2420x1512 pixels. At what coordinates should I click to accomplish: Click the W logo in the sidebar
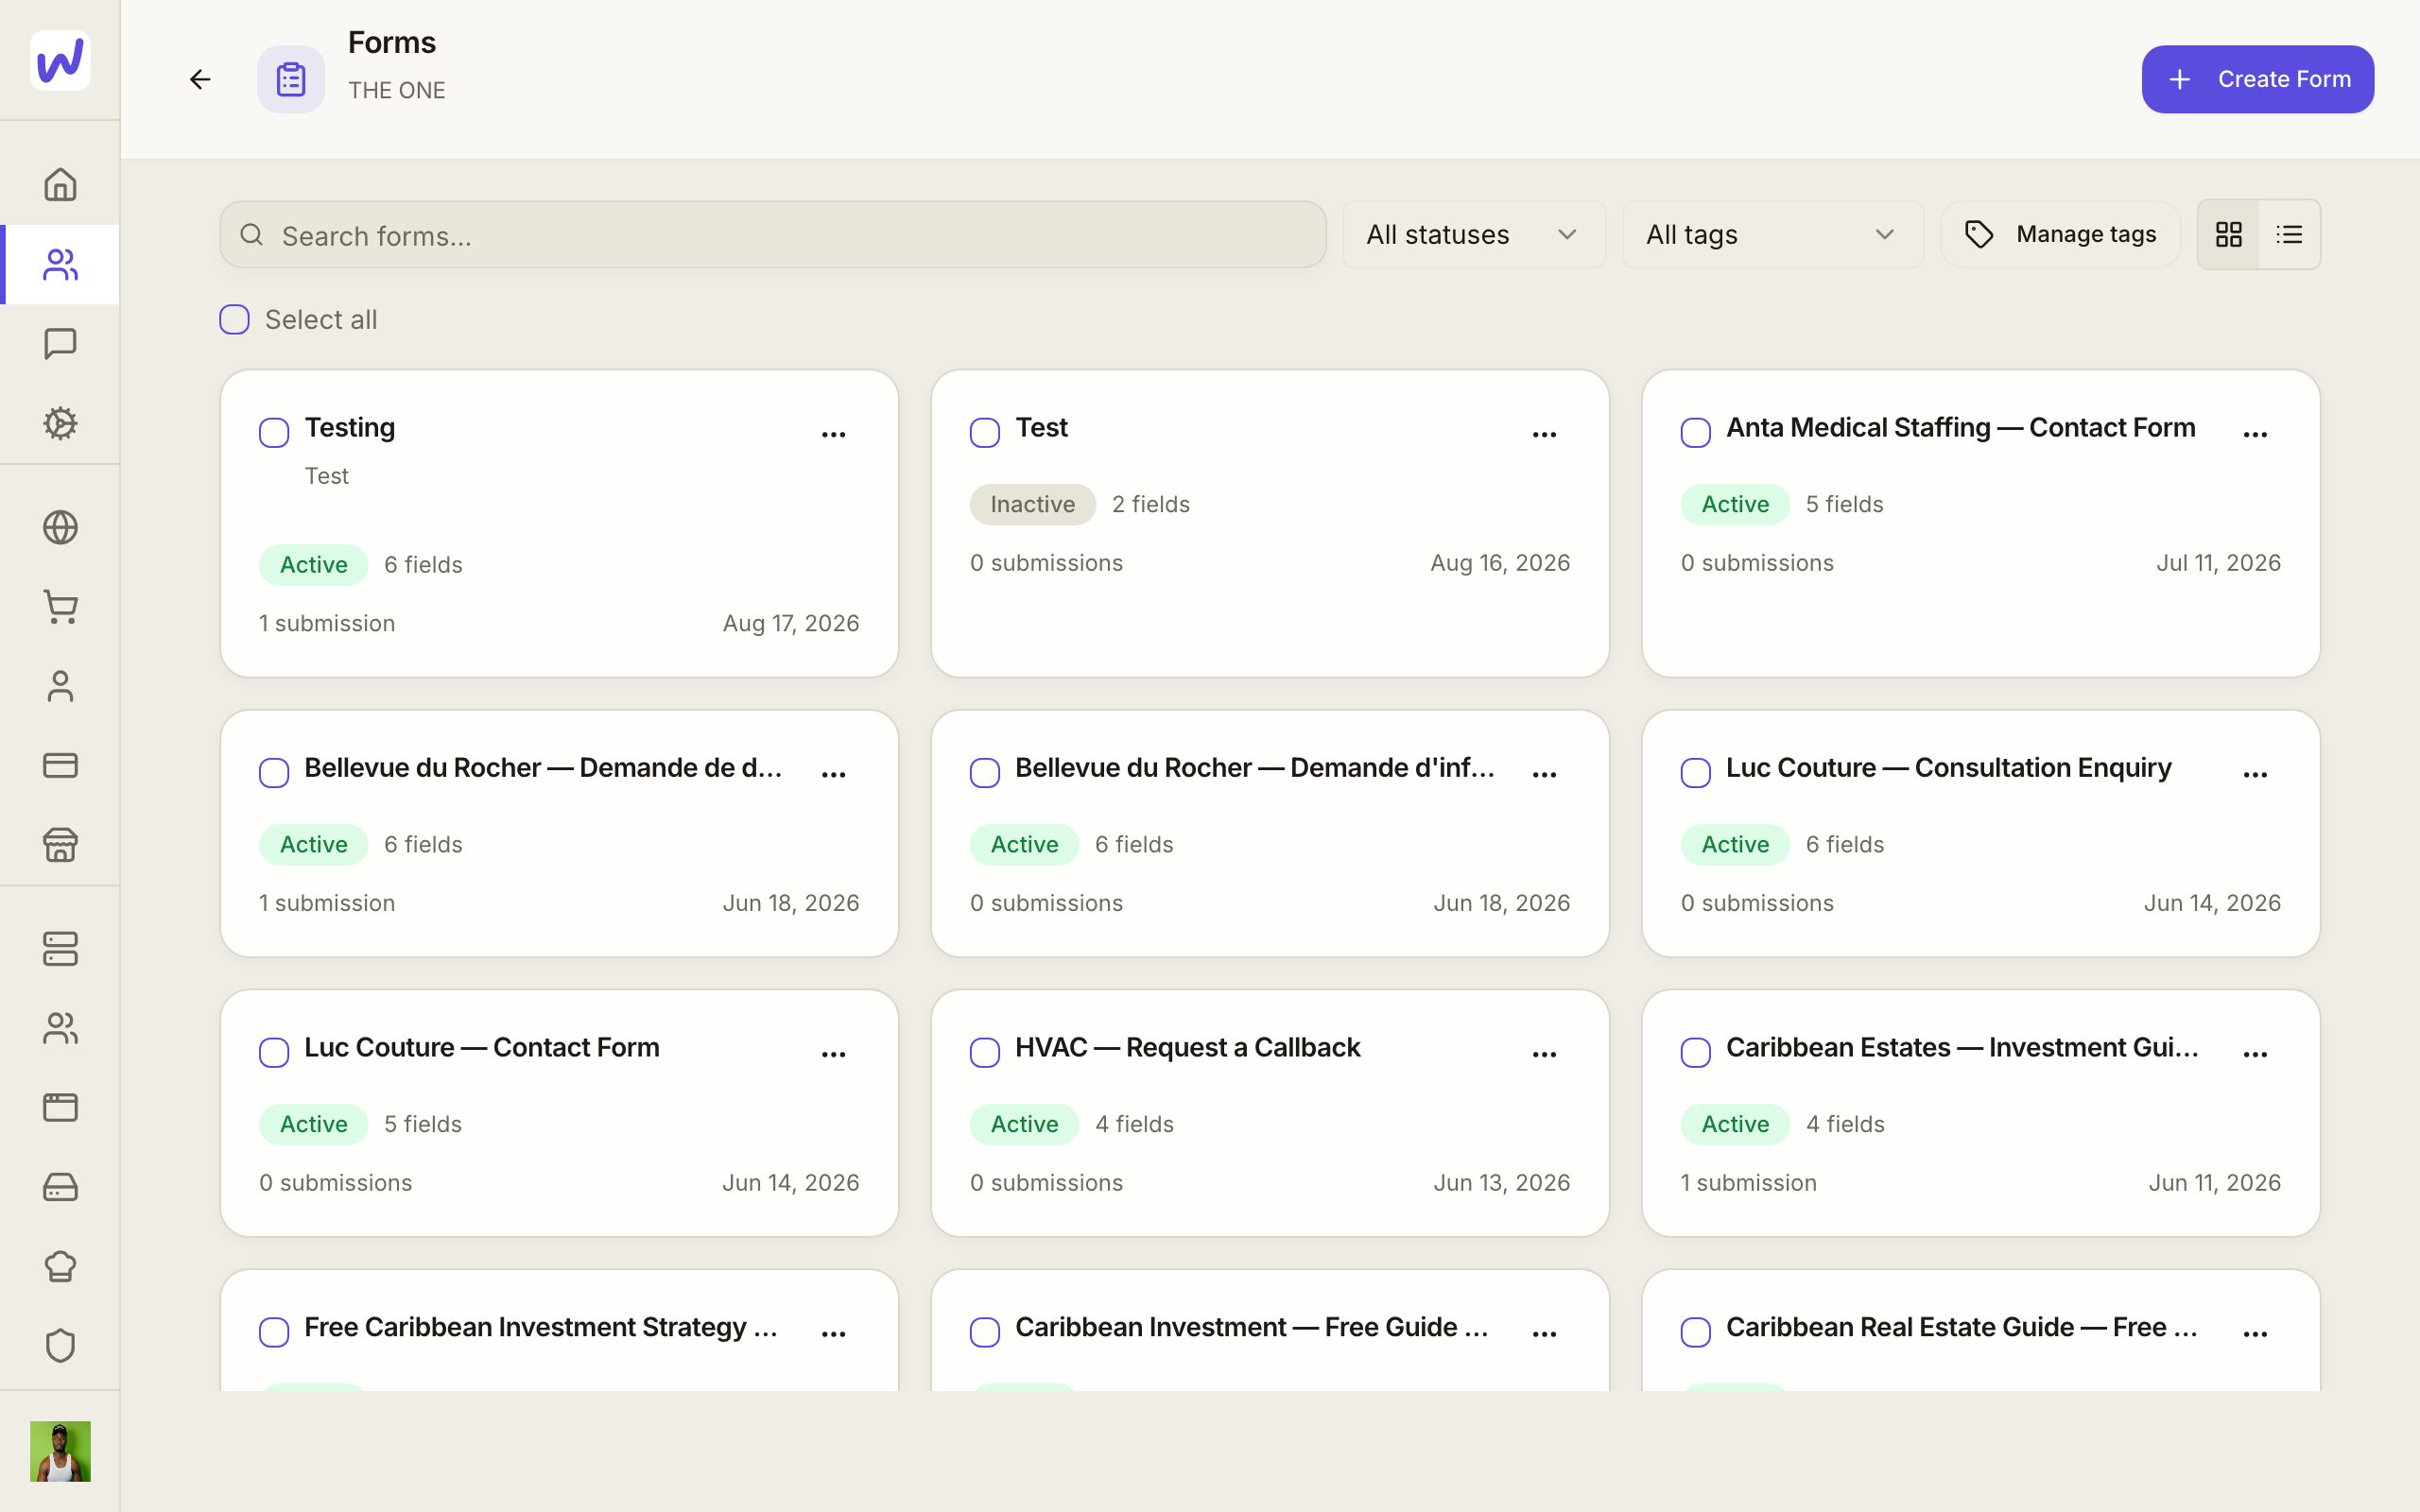click(60, 60)
